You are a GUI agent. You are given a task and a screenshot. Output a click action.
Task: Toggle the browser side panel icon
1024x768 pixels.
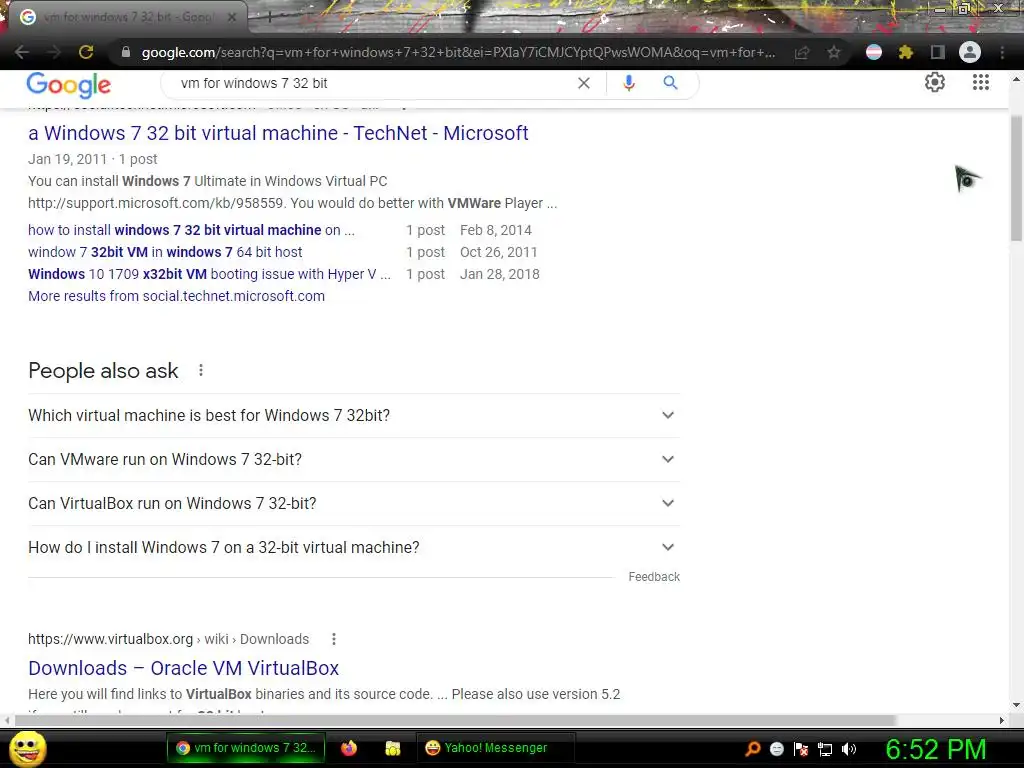point(938,52)
